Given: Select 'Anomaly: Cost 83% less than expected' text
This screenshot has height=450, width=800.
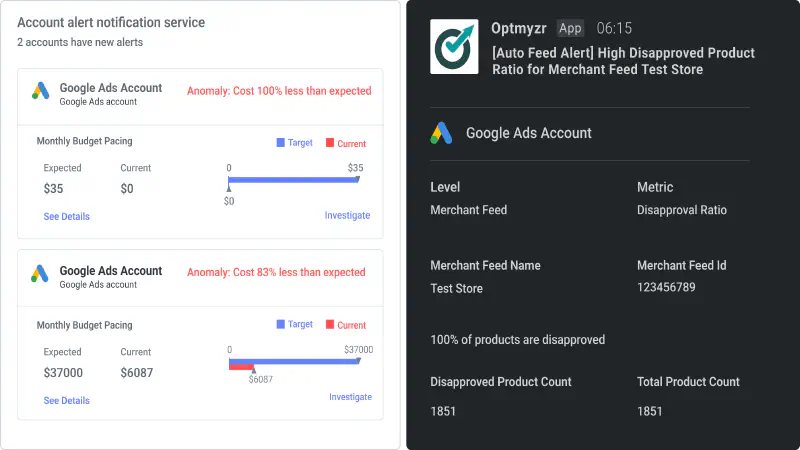Looking at the screenshot, I should pyautogui.click(x=276, y=272).
